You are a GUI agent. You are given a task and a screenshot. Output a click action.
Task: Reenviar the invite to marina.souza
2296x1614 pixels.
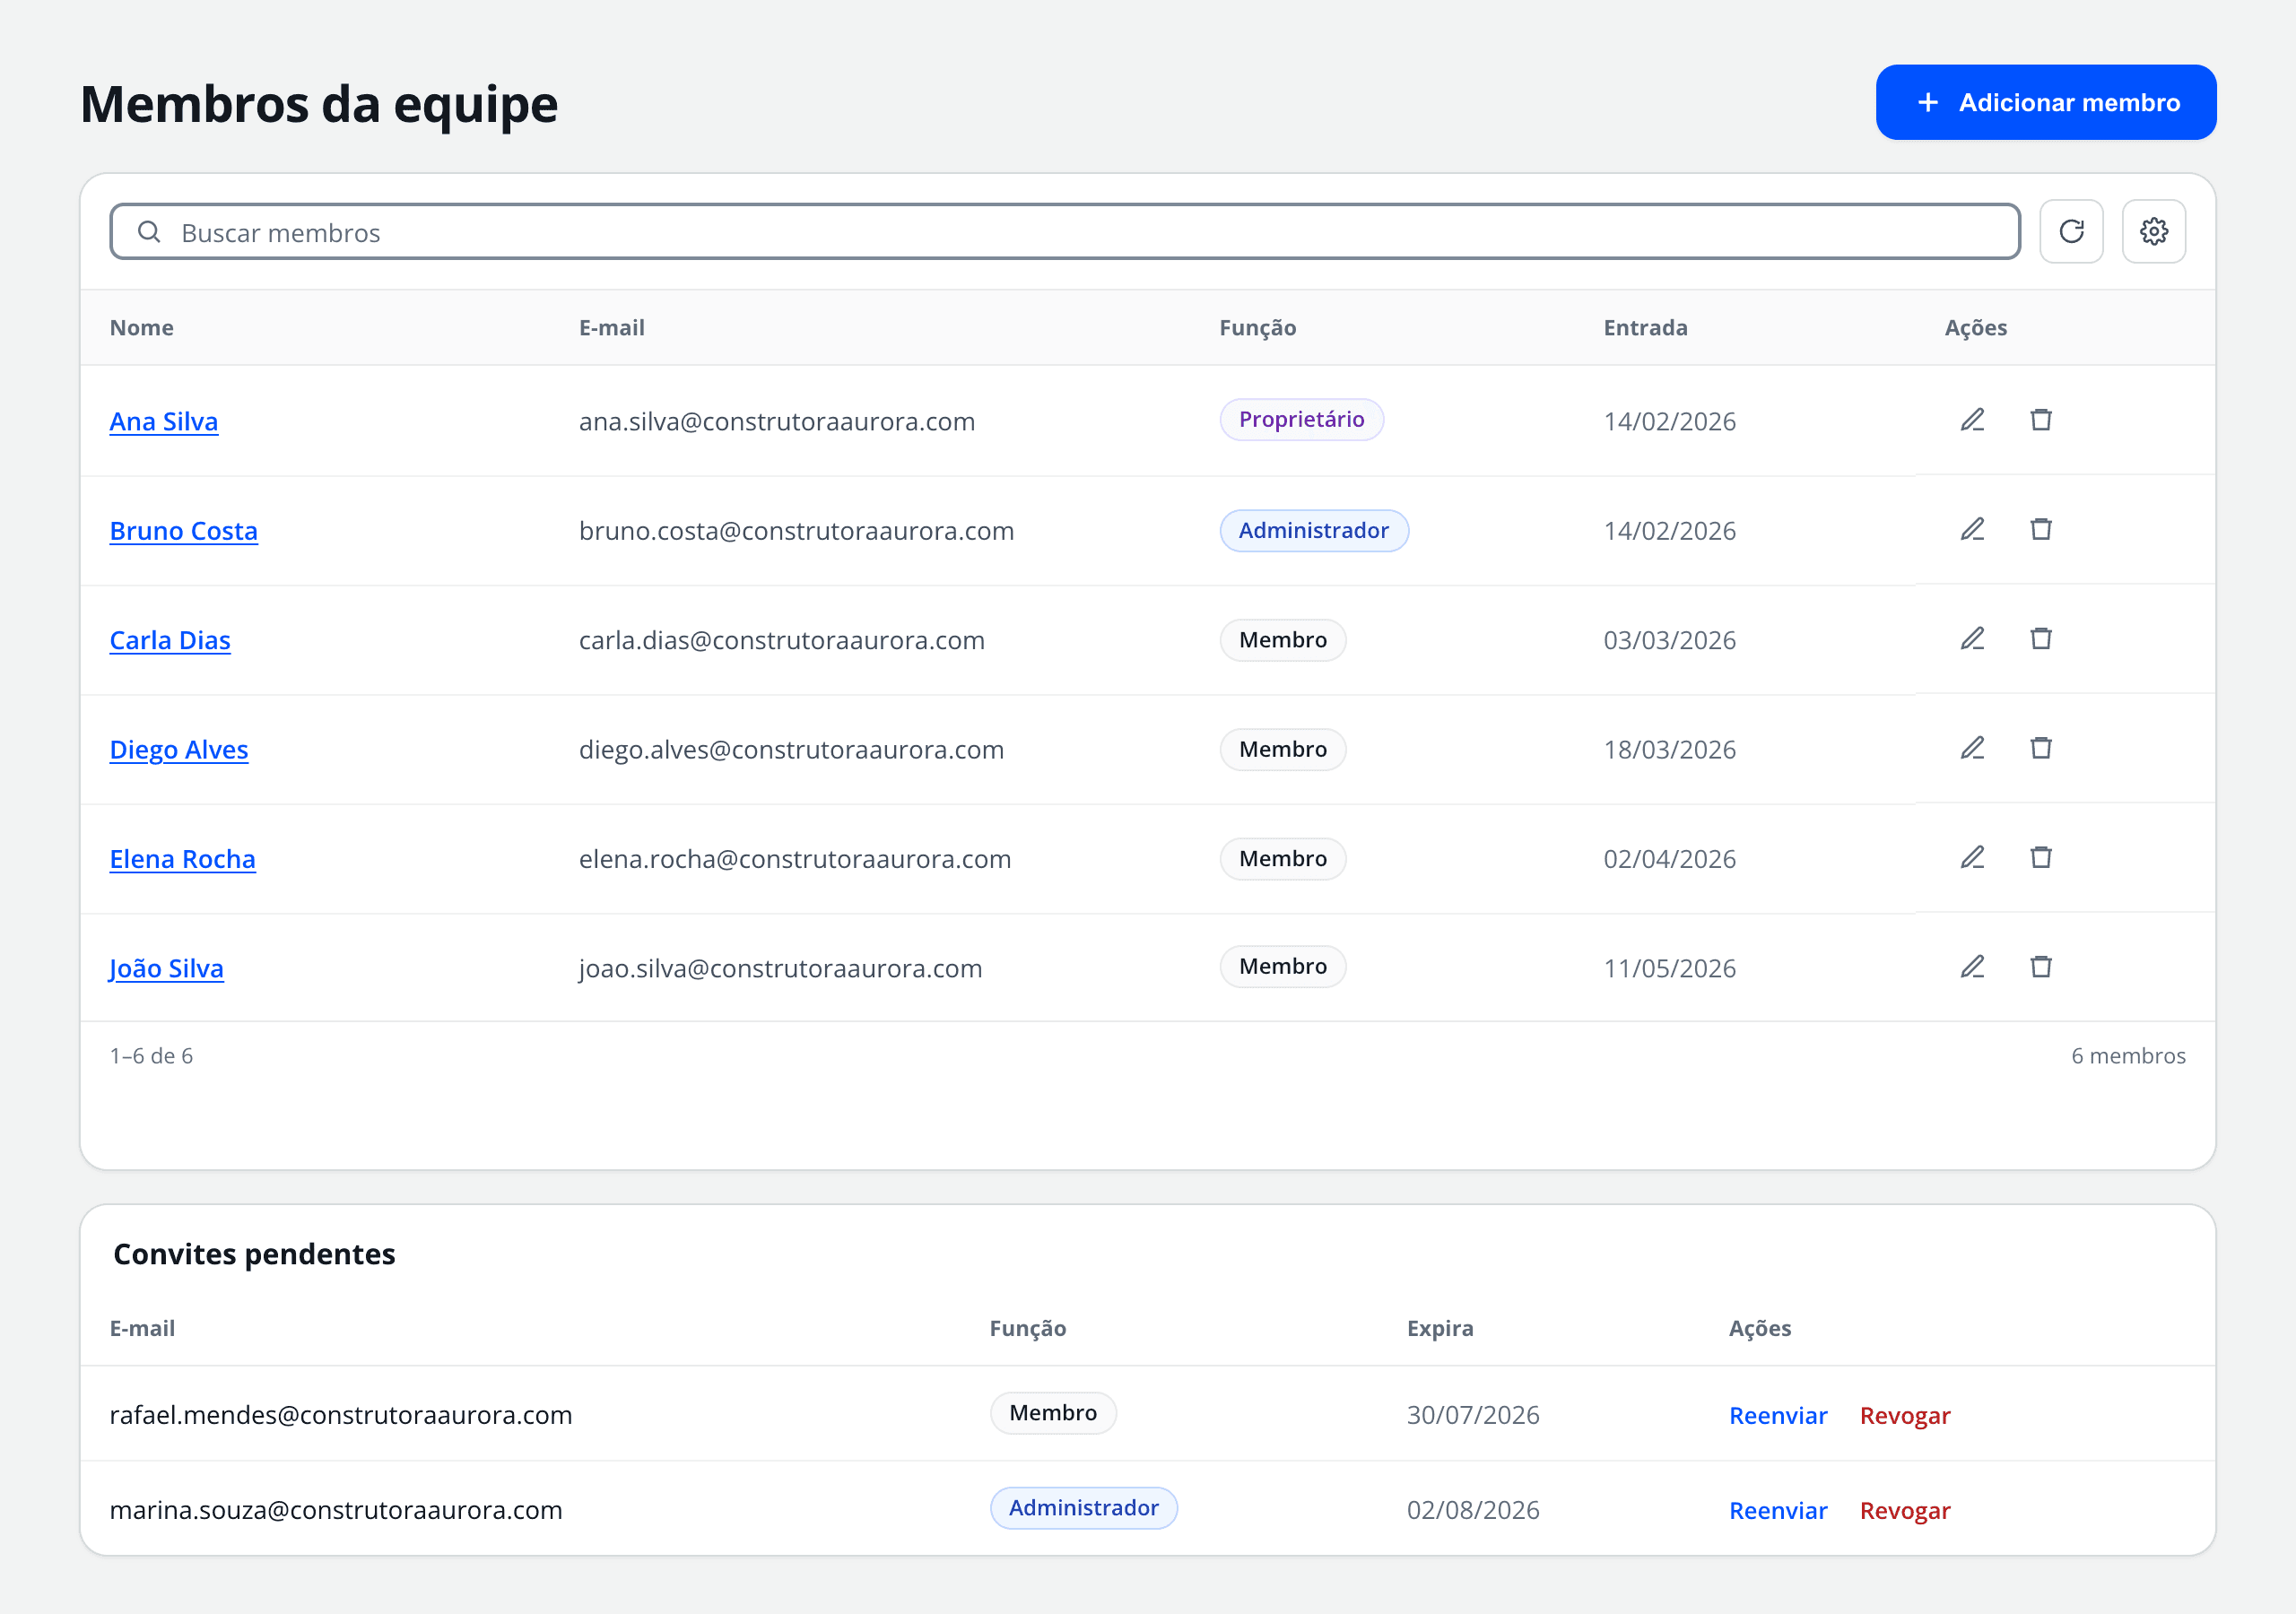(x=1777, y=1510)
